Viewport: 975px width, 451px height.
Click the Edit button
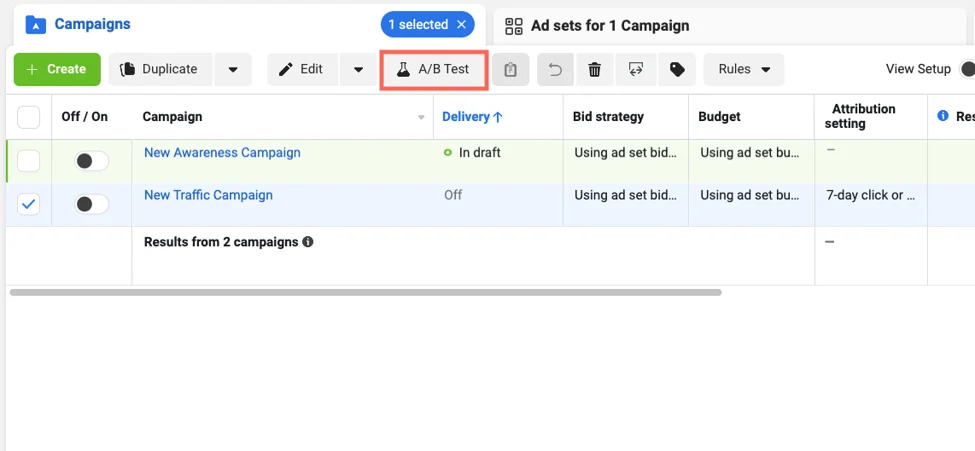pos(303,69)
